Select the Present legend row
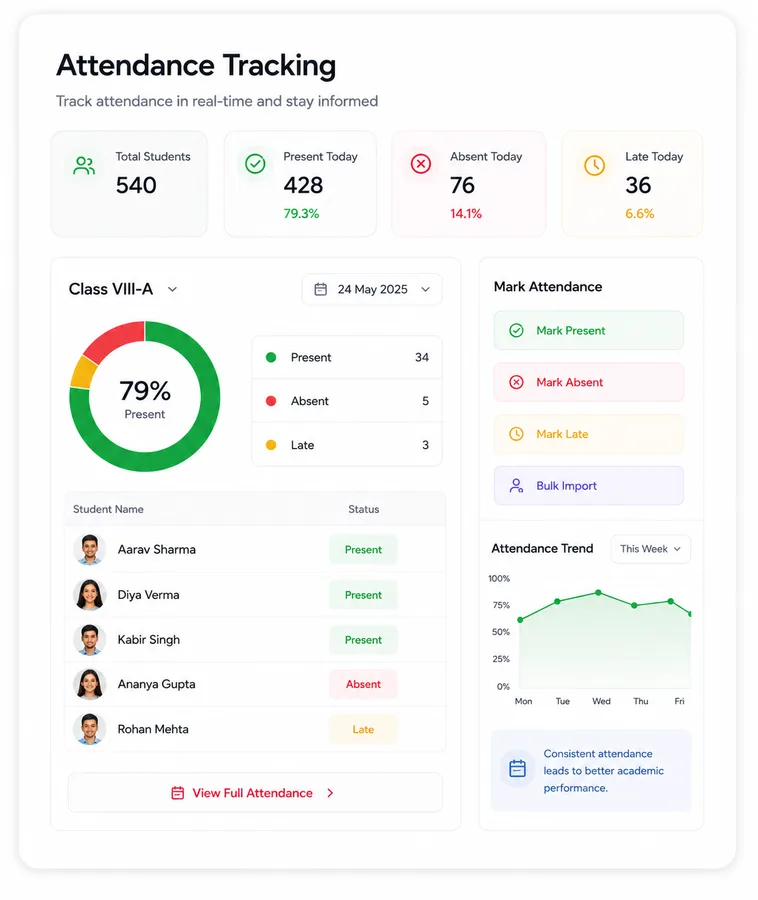758x900 pixels. click(x=347, y=357)
